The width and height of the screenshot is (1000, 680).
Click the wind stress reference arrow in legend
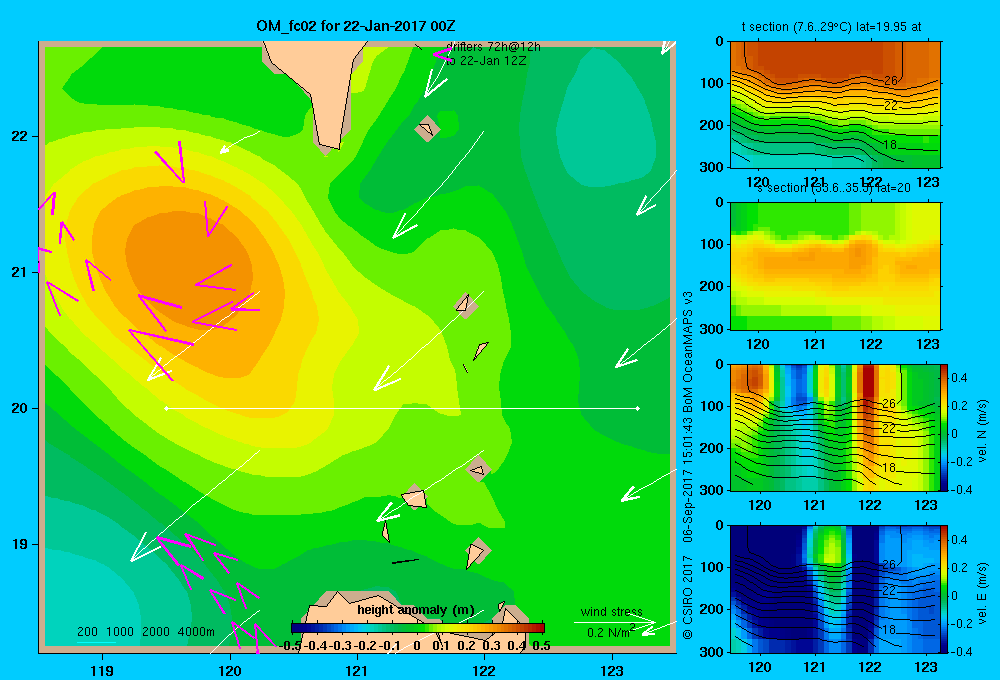click(x=615, y=622)
